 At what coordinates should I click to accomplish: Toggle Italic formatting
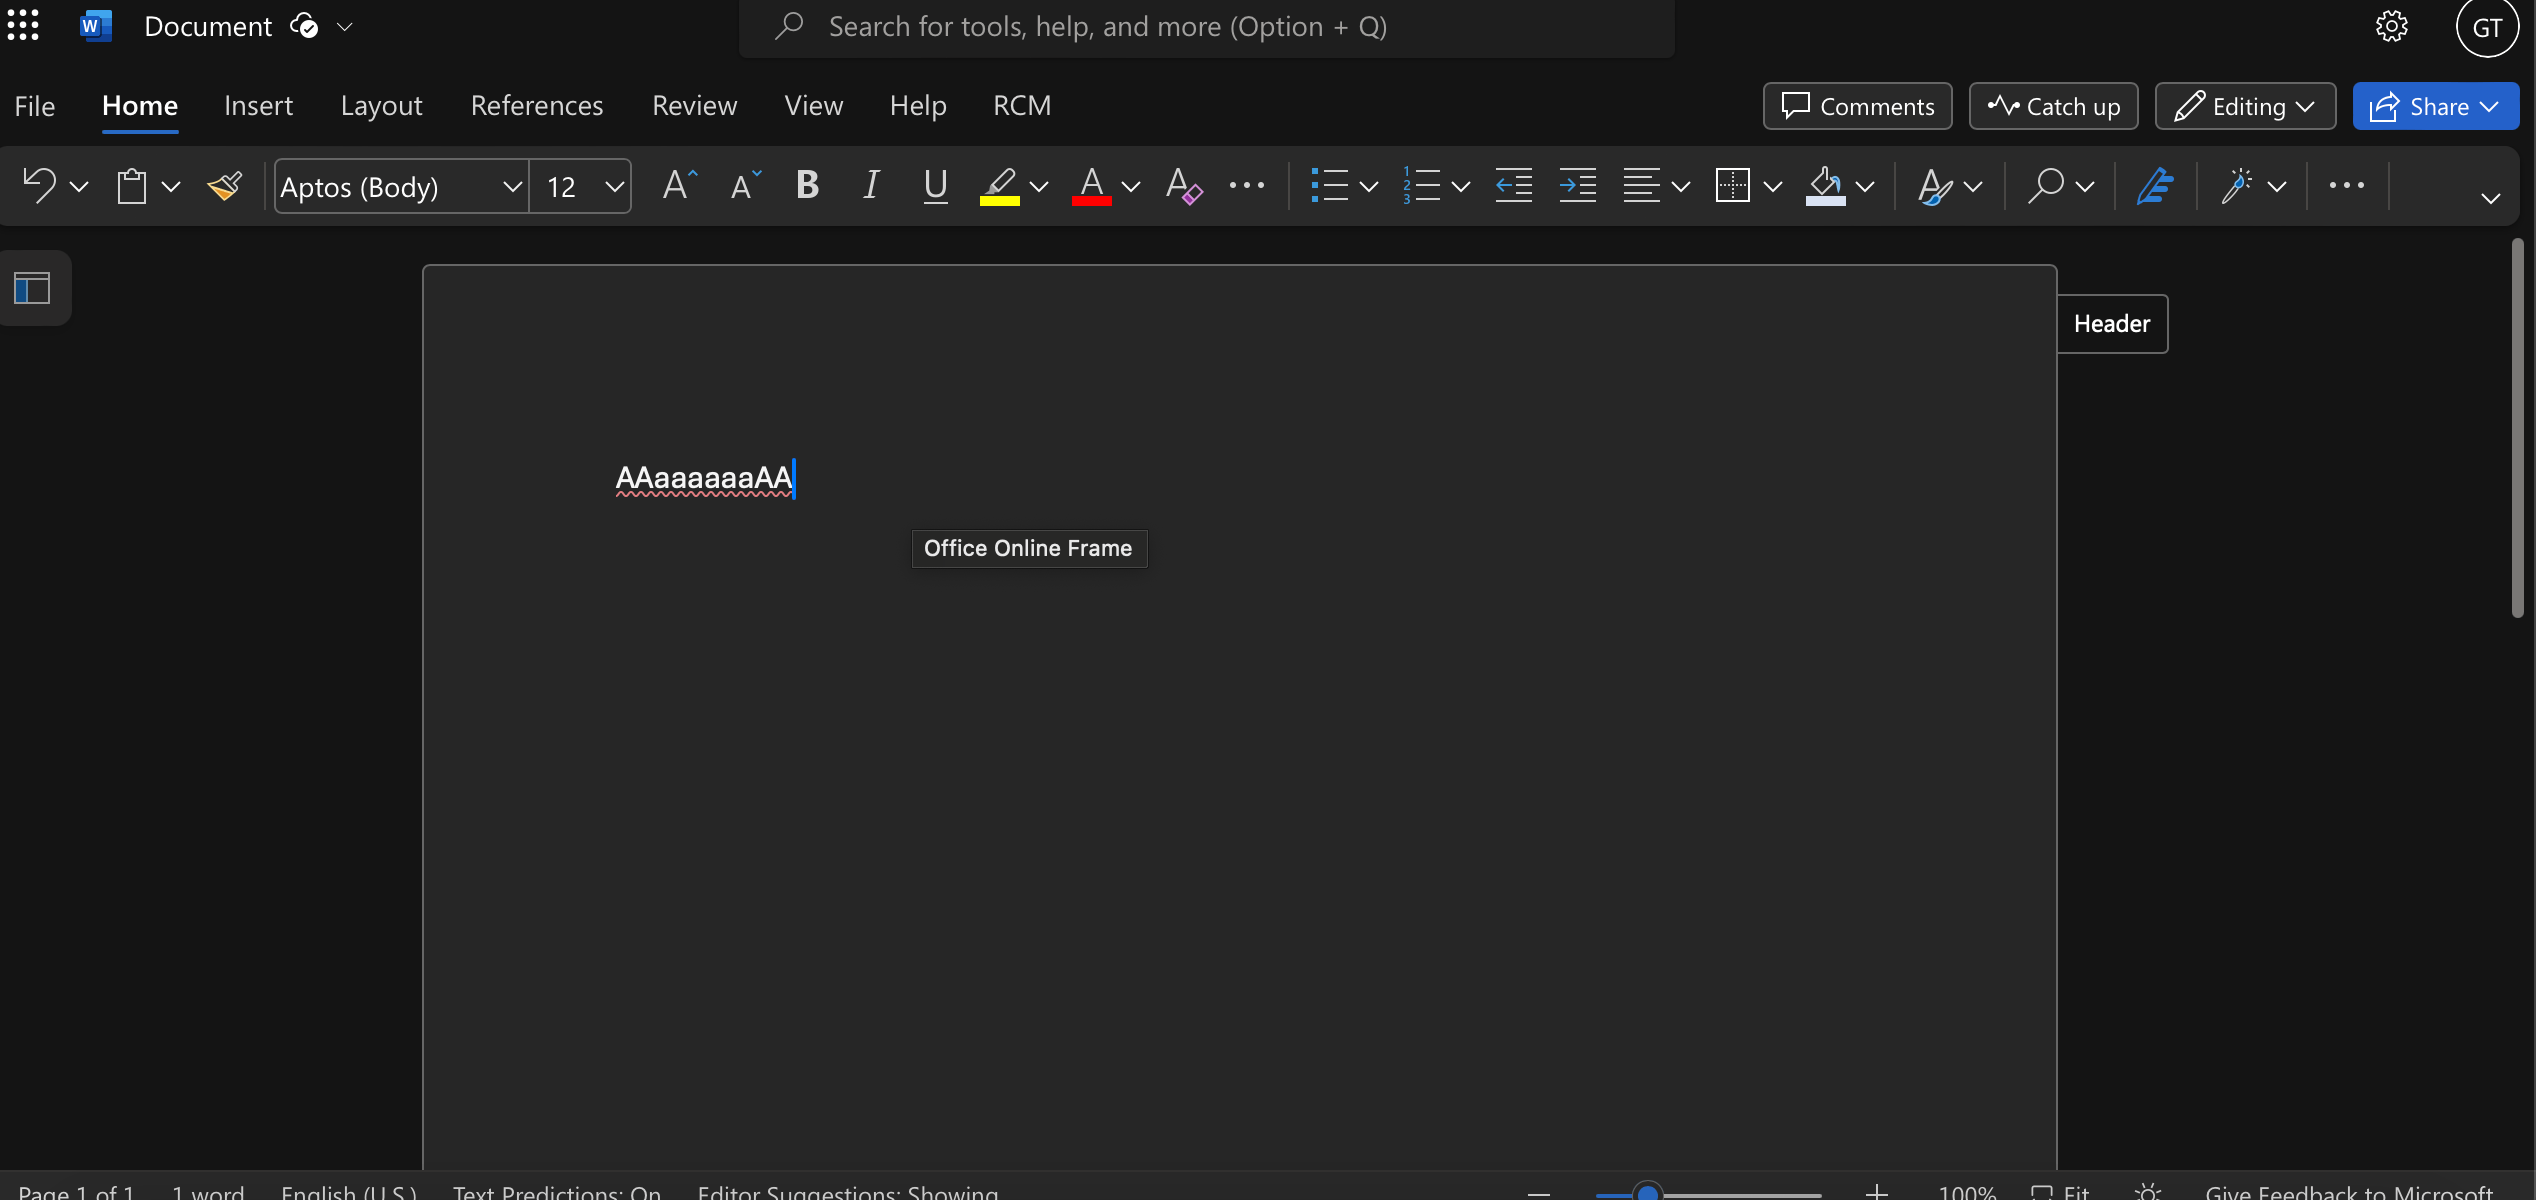click(x=871, y=186)
